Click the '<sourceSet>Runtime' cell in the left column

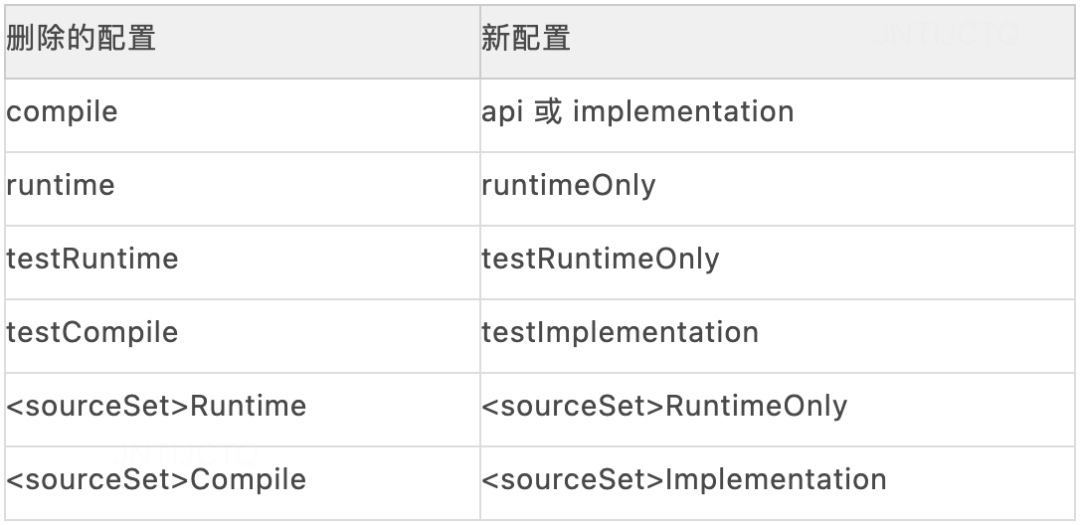(156, 406)
